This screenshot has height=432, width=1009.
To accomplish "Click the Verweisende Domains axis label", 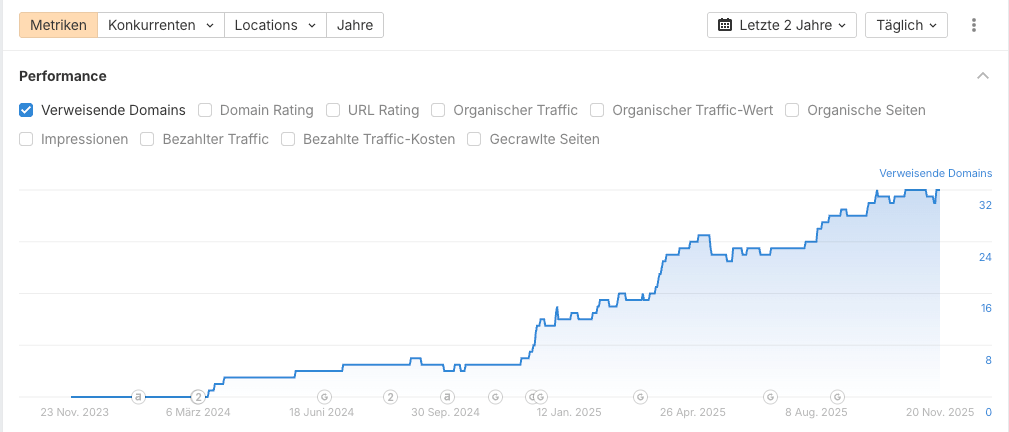I will 935,173.
